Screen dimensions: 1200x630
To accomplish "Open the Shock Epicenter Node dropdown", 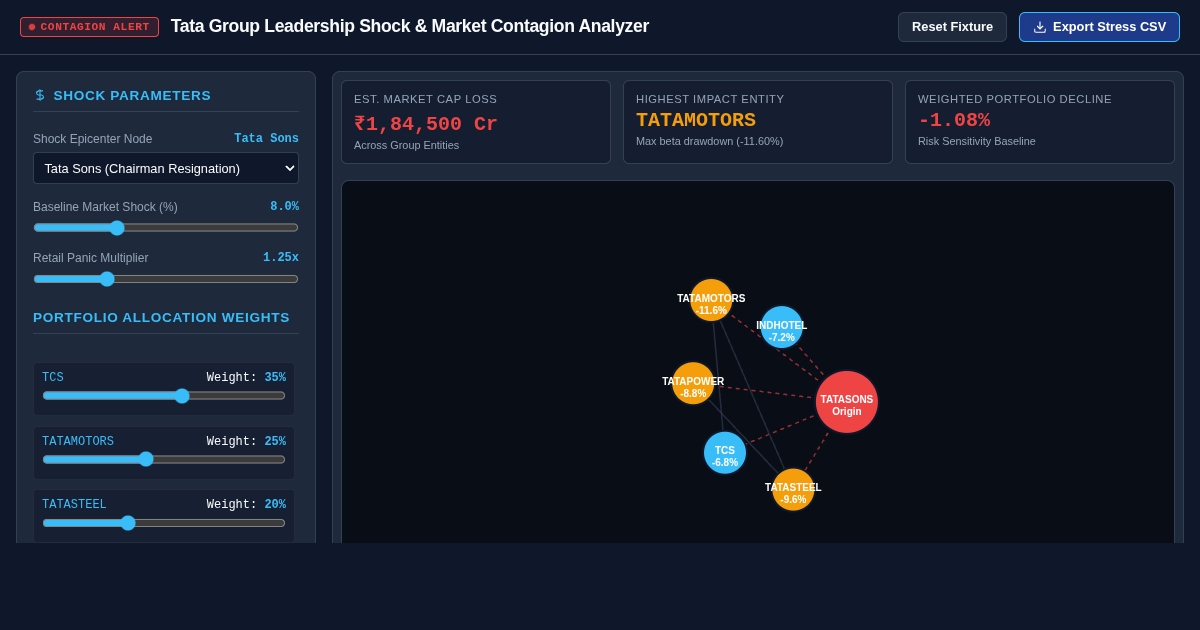I will point(166,168).
